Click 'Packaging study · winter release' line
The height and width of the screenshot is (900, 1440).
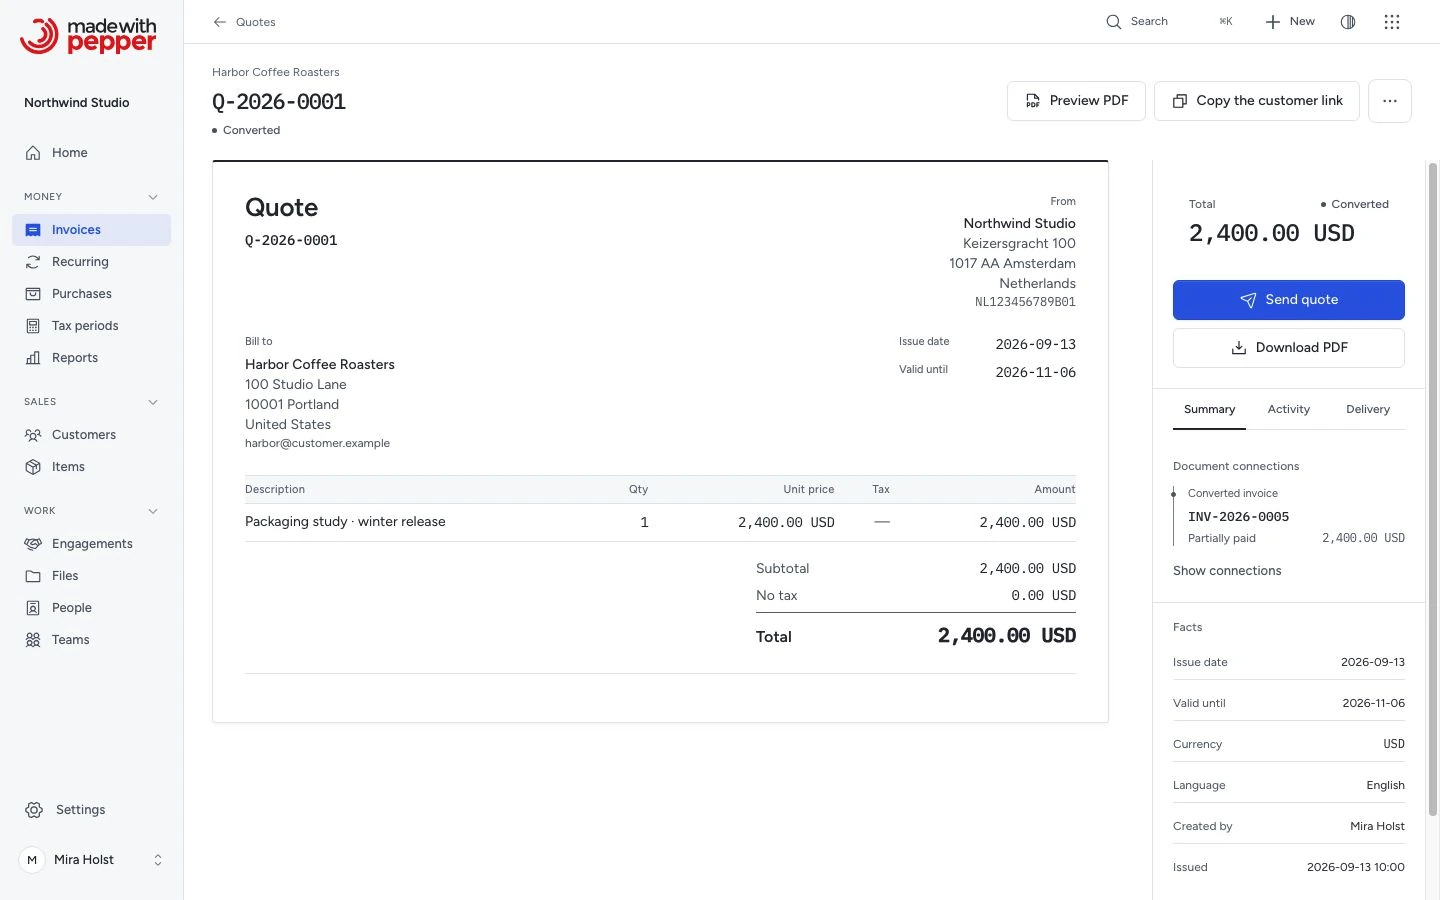pyautogui.click(x=345, y=522)
